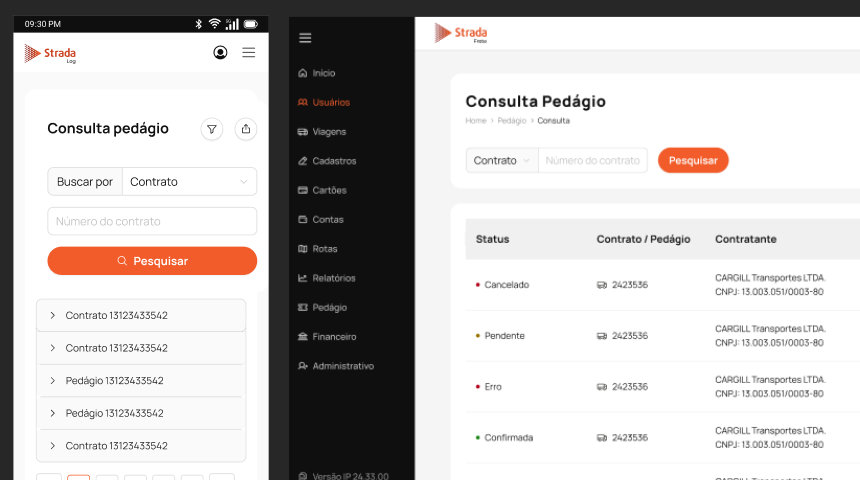This screenshot has width=860, height=480.
Task: Open the mobile hamburger menu
Action: [248, 52]
